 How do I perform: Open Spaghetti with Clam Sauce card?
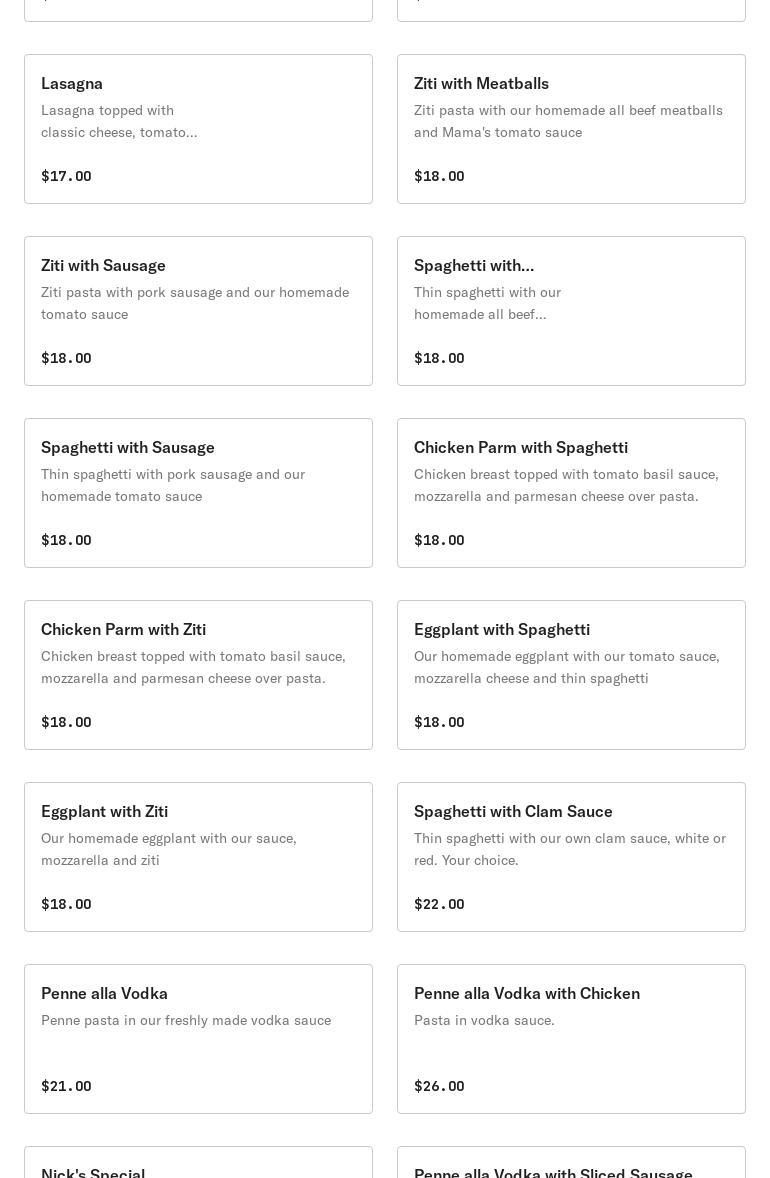tap(571, 857)
